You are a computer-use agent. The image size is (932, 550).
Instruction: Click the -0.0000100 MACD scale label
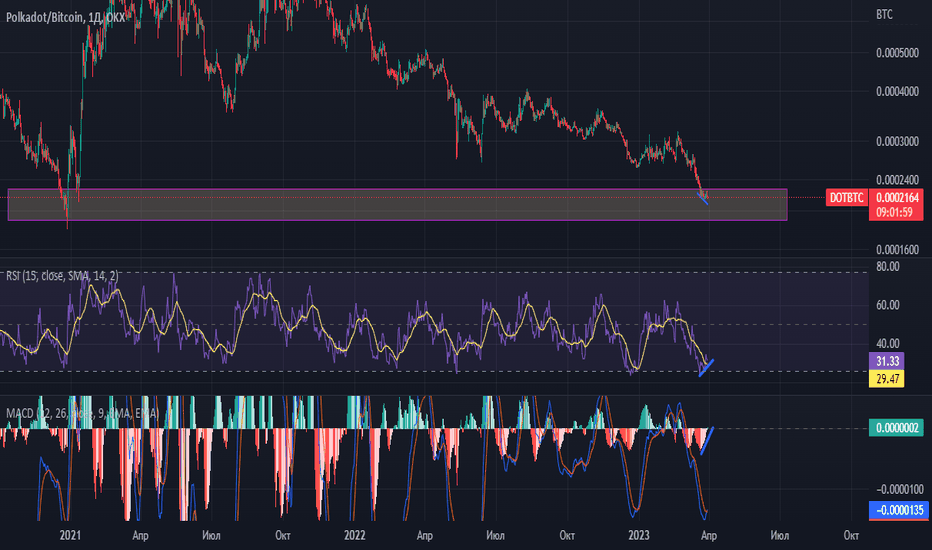tap(900, 489)
